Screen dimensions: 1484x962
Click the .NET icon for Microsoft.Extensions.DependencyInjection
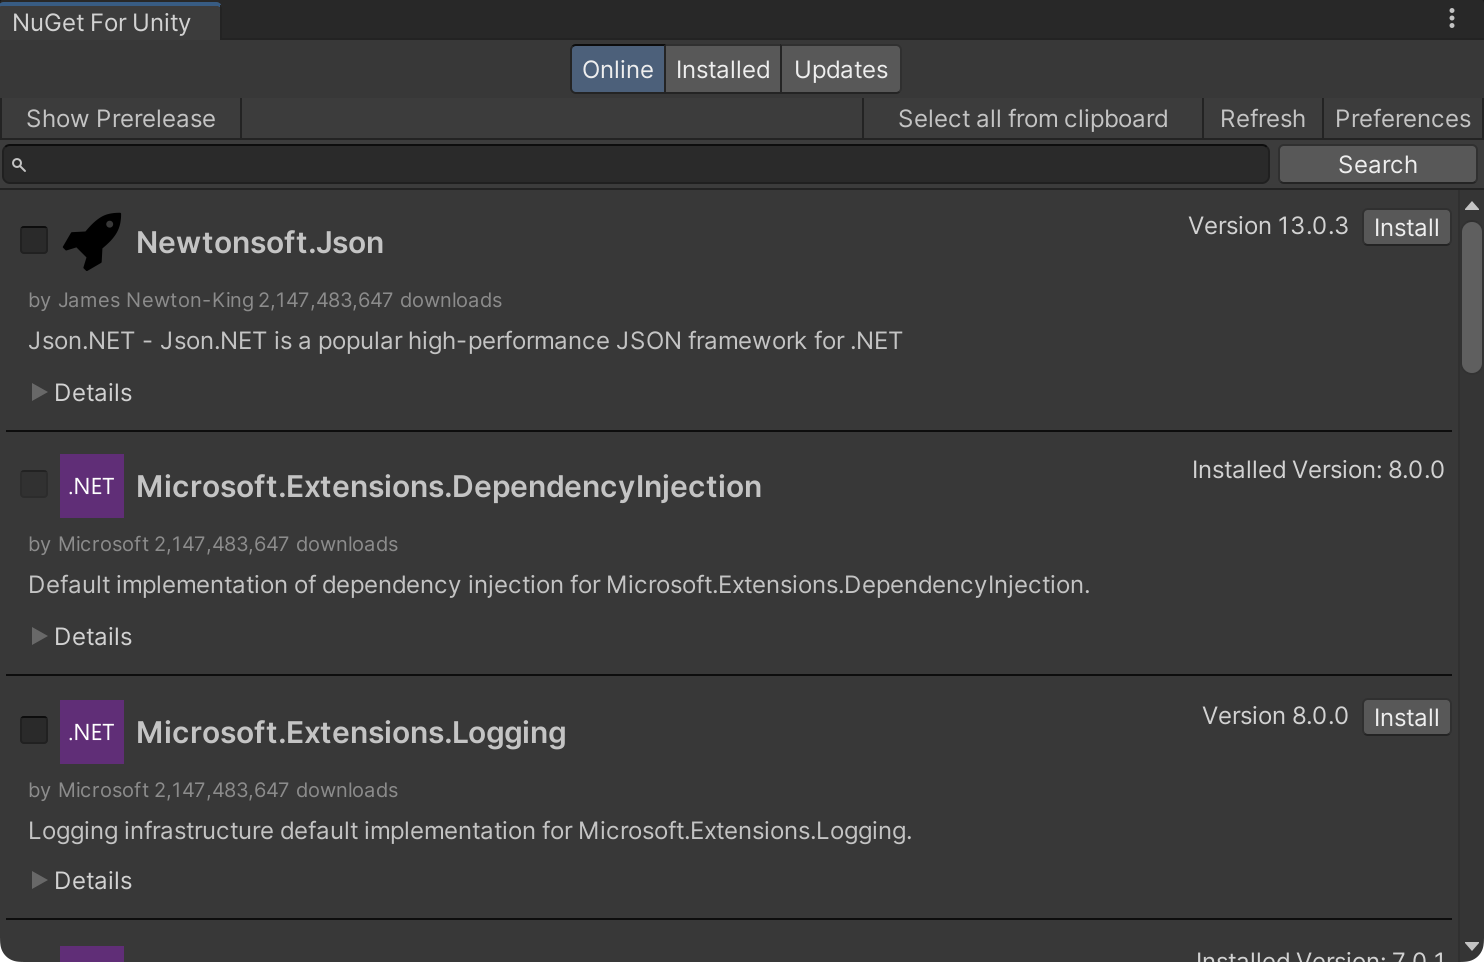click(91, 485)
